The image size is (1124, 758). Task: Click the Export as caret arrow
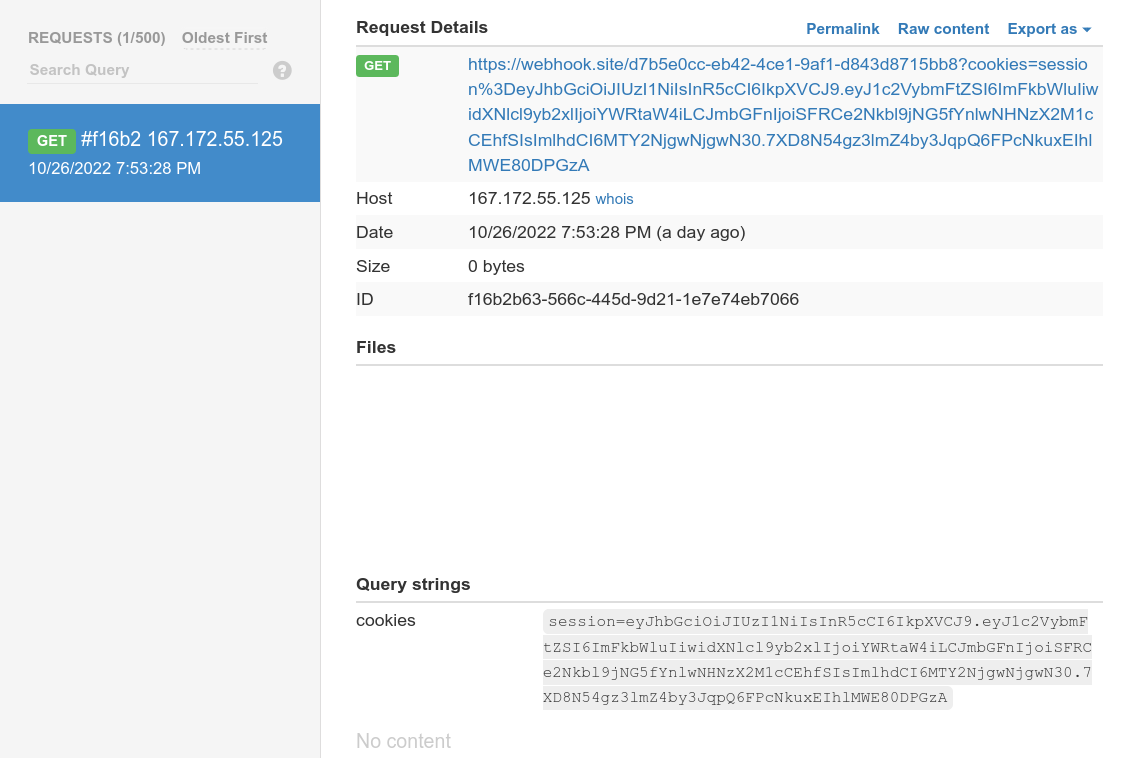[x=1087, y=30]
